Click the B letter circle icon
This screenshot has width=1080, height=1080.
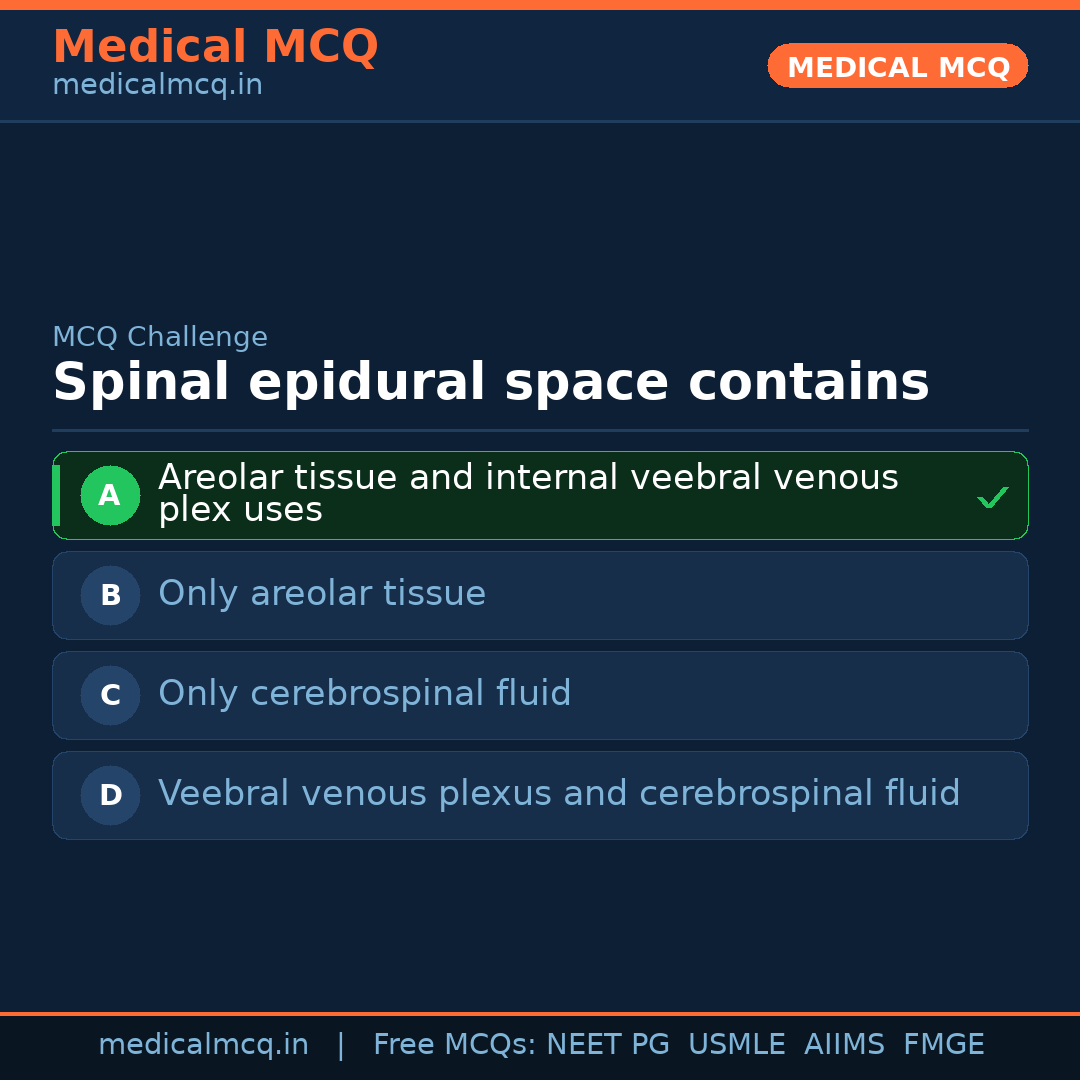110,595
